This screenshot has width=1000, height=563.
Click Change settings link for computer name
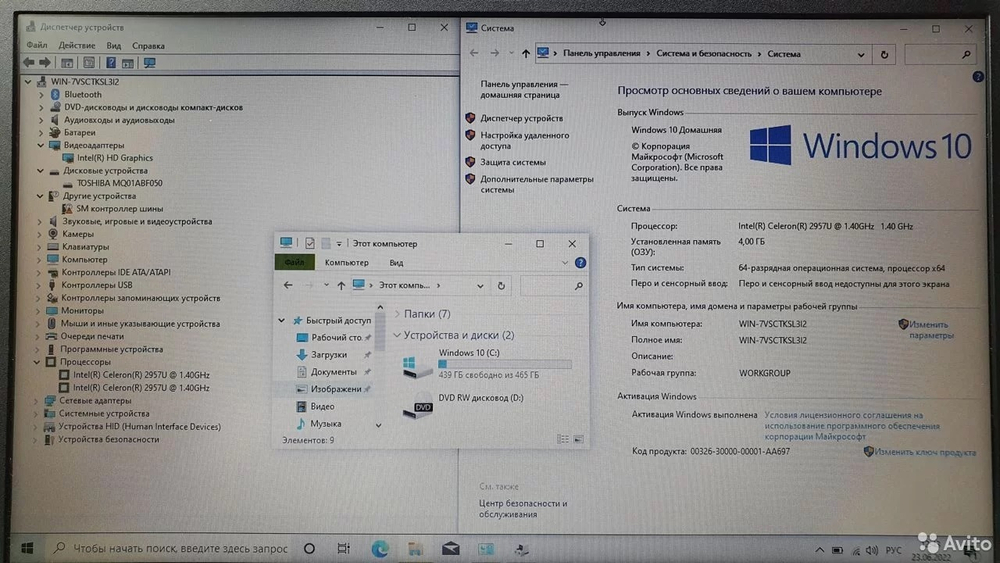point(930,330)
